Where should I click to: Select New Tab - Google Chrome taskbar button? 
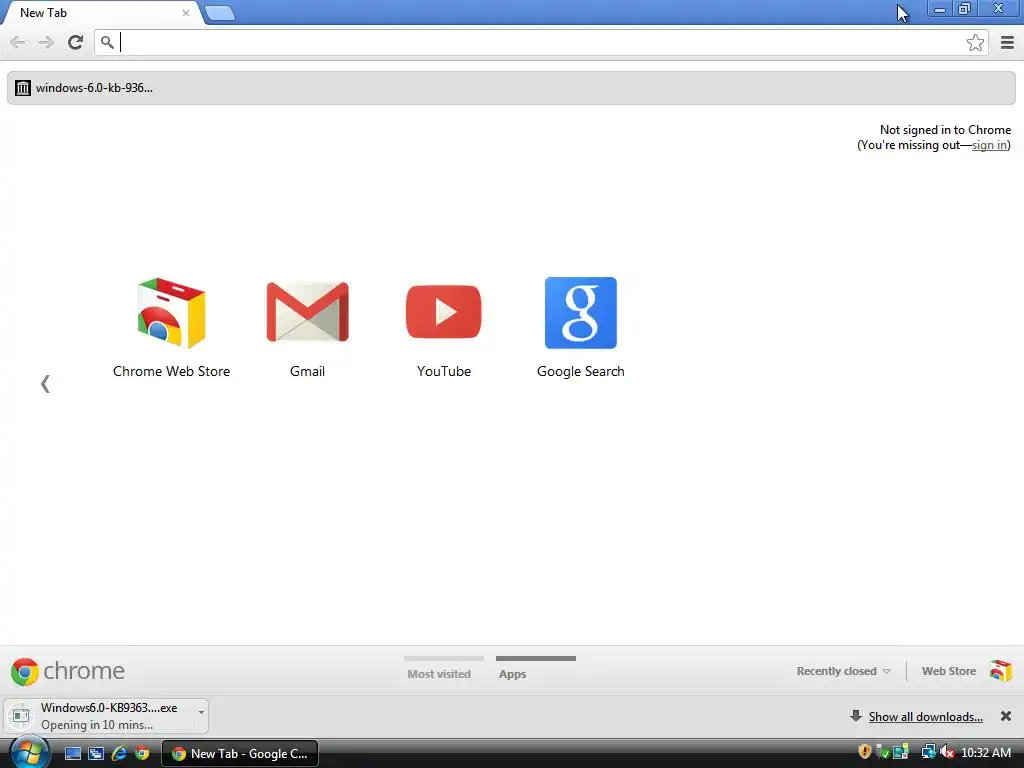[x=240, y=753]
